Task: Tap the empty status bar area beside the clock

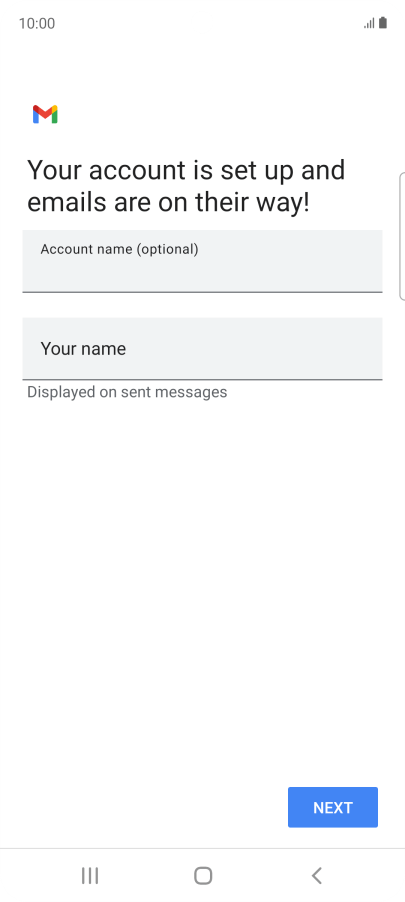Action: (207, 23)
